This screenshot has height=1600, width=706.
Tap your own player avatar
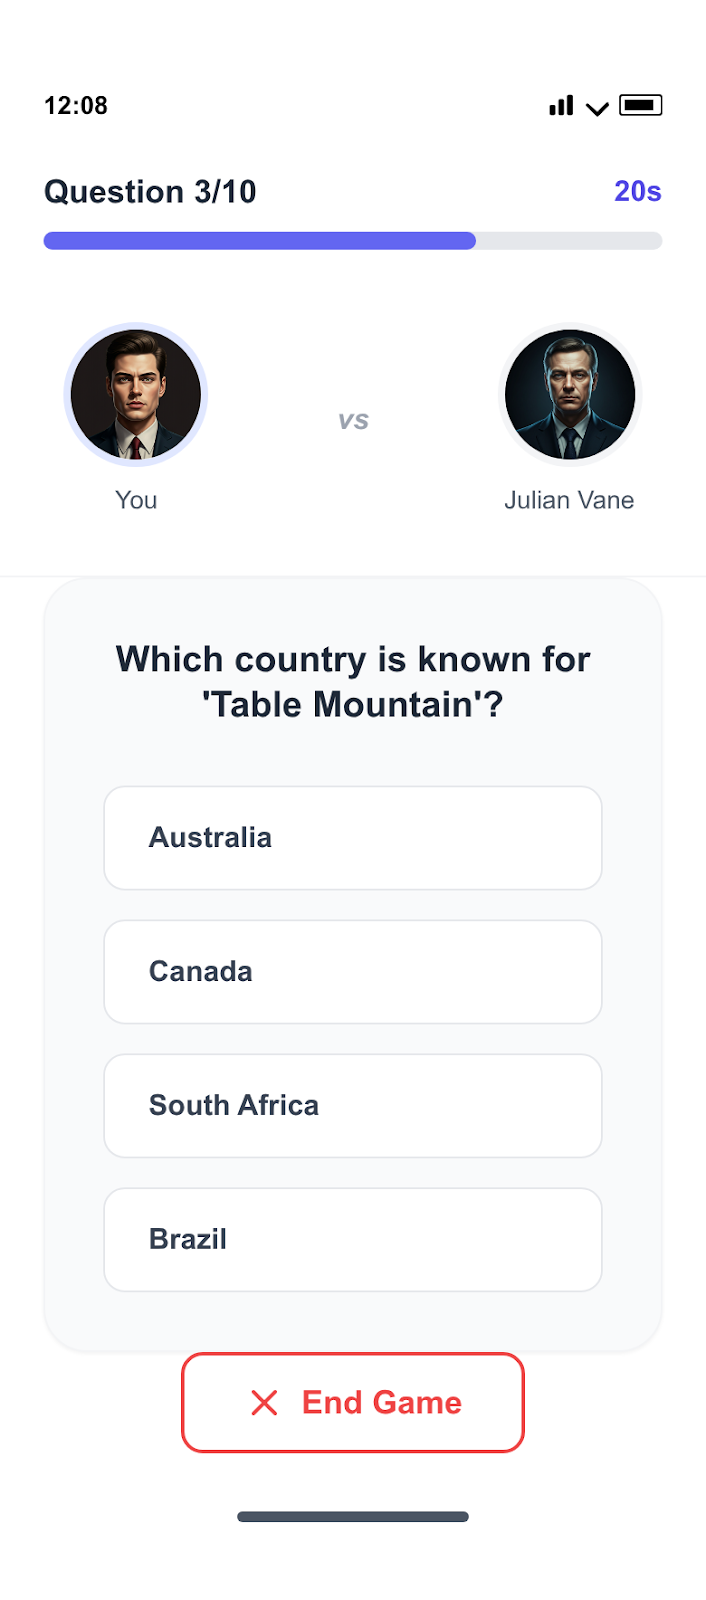click(136, 395)
